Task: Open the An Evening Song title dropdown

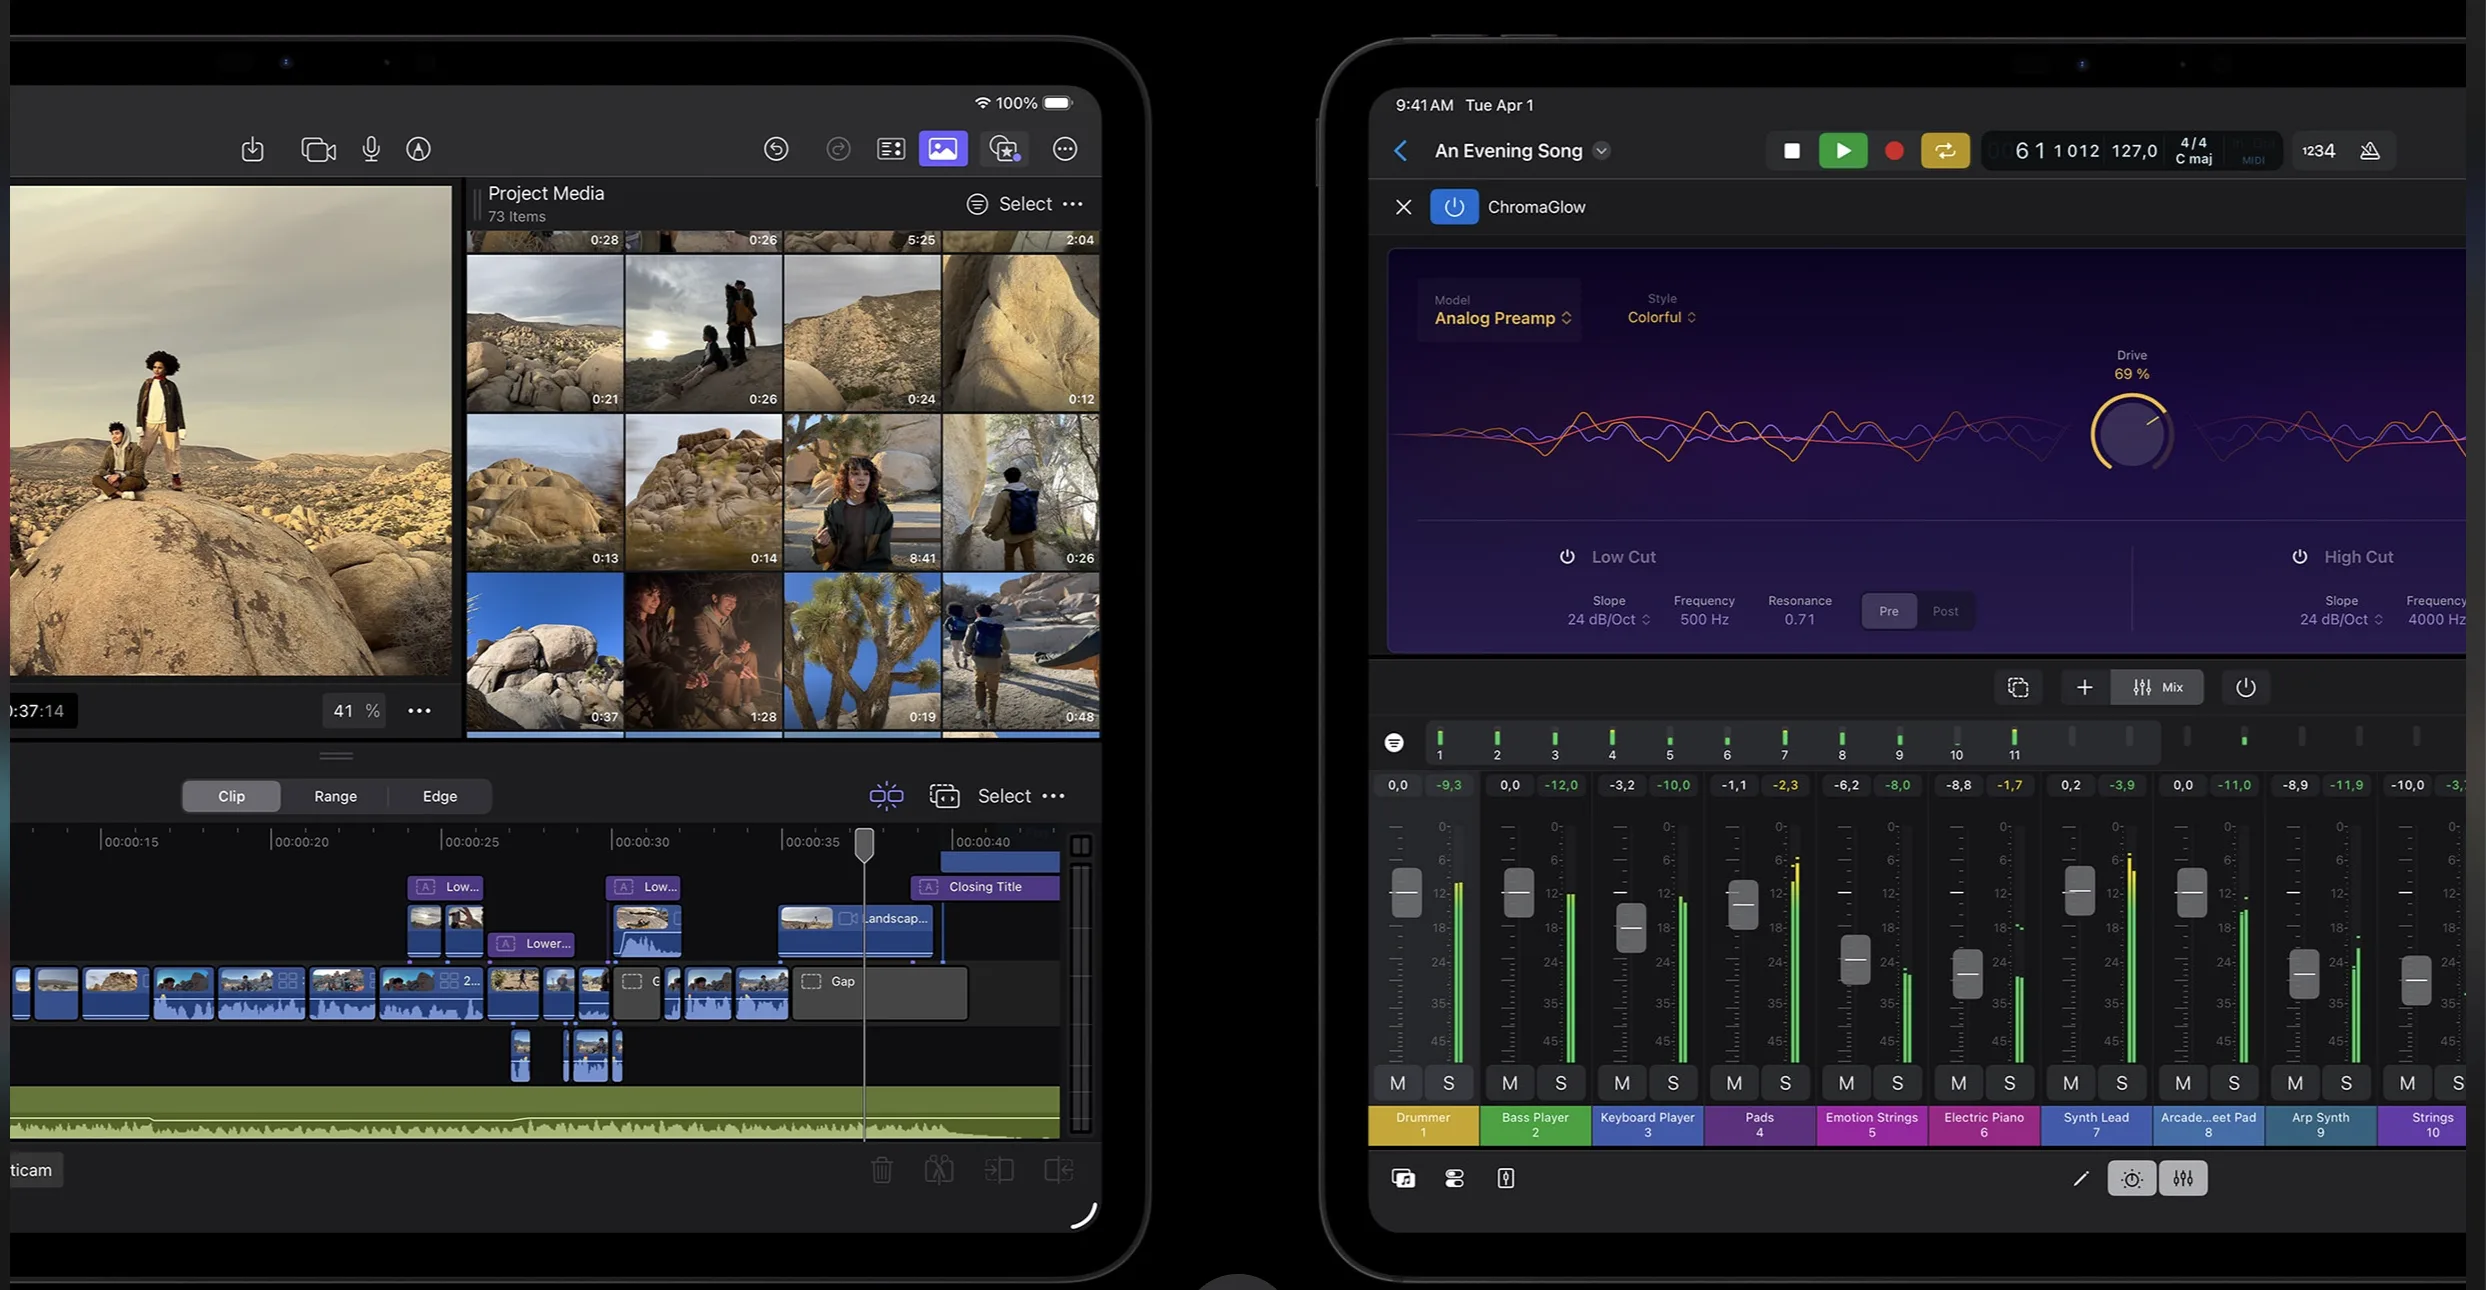Action: tap(1600, 150)
